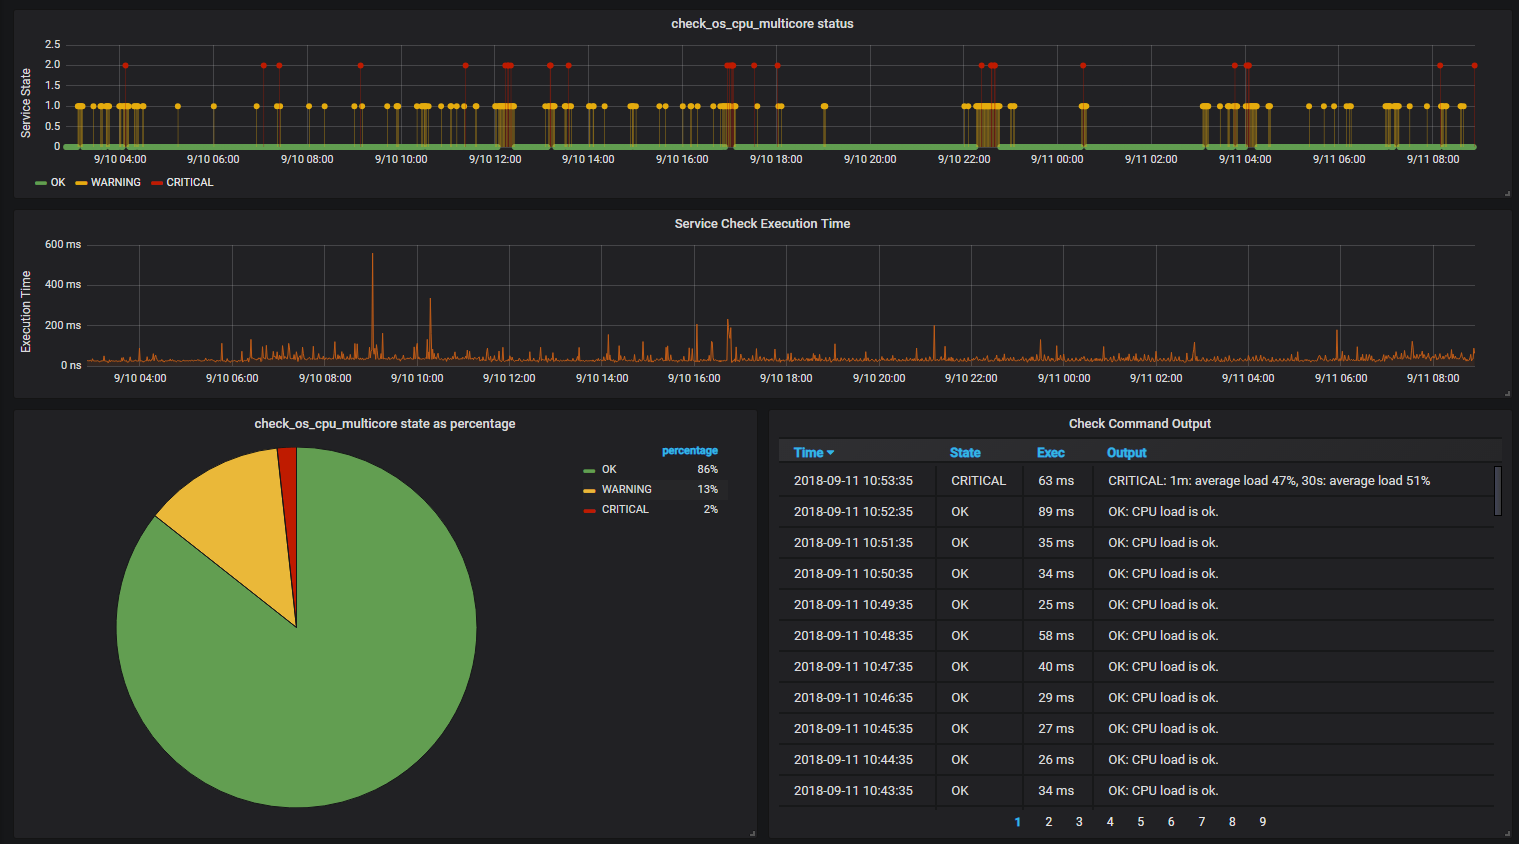Go to table page 5
Viewport: 1519px width, 844px height.
tap(1140, 821)
